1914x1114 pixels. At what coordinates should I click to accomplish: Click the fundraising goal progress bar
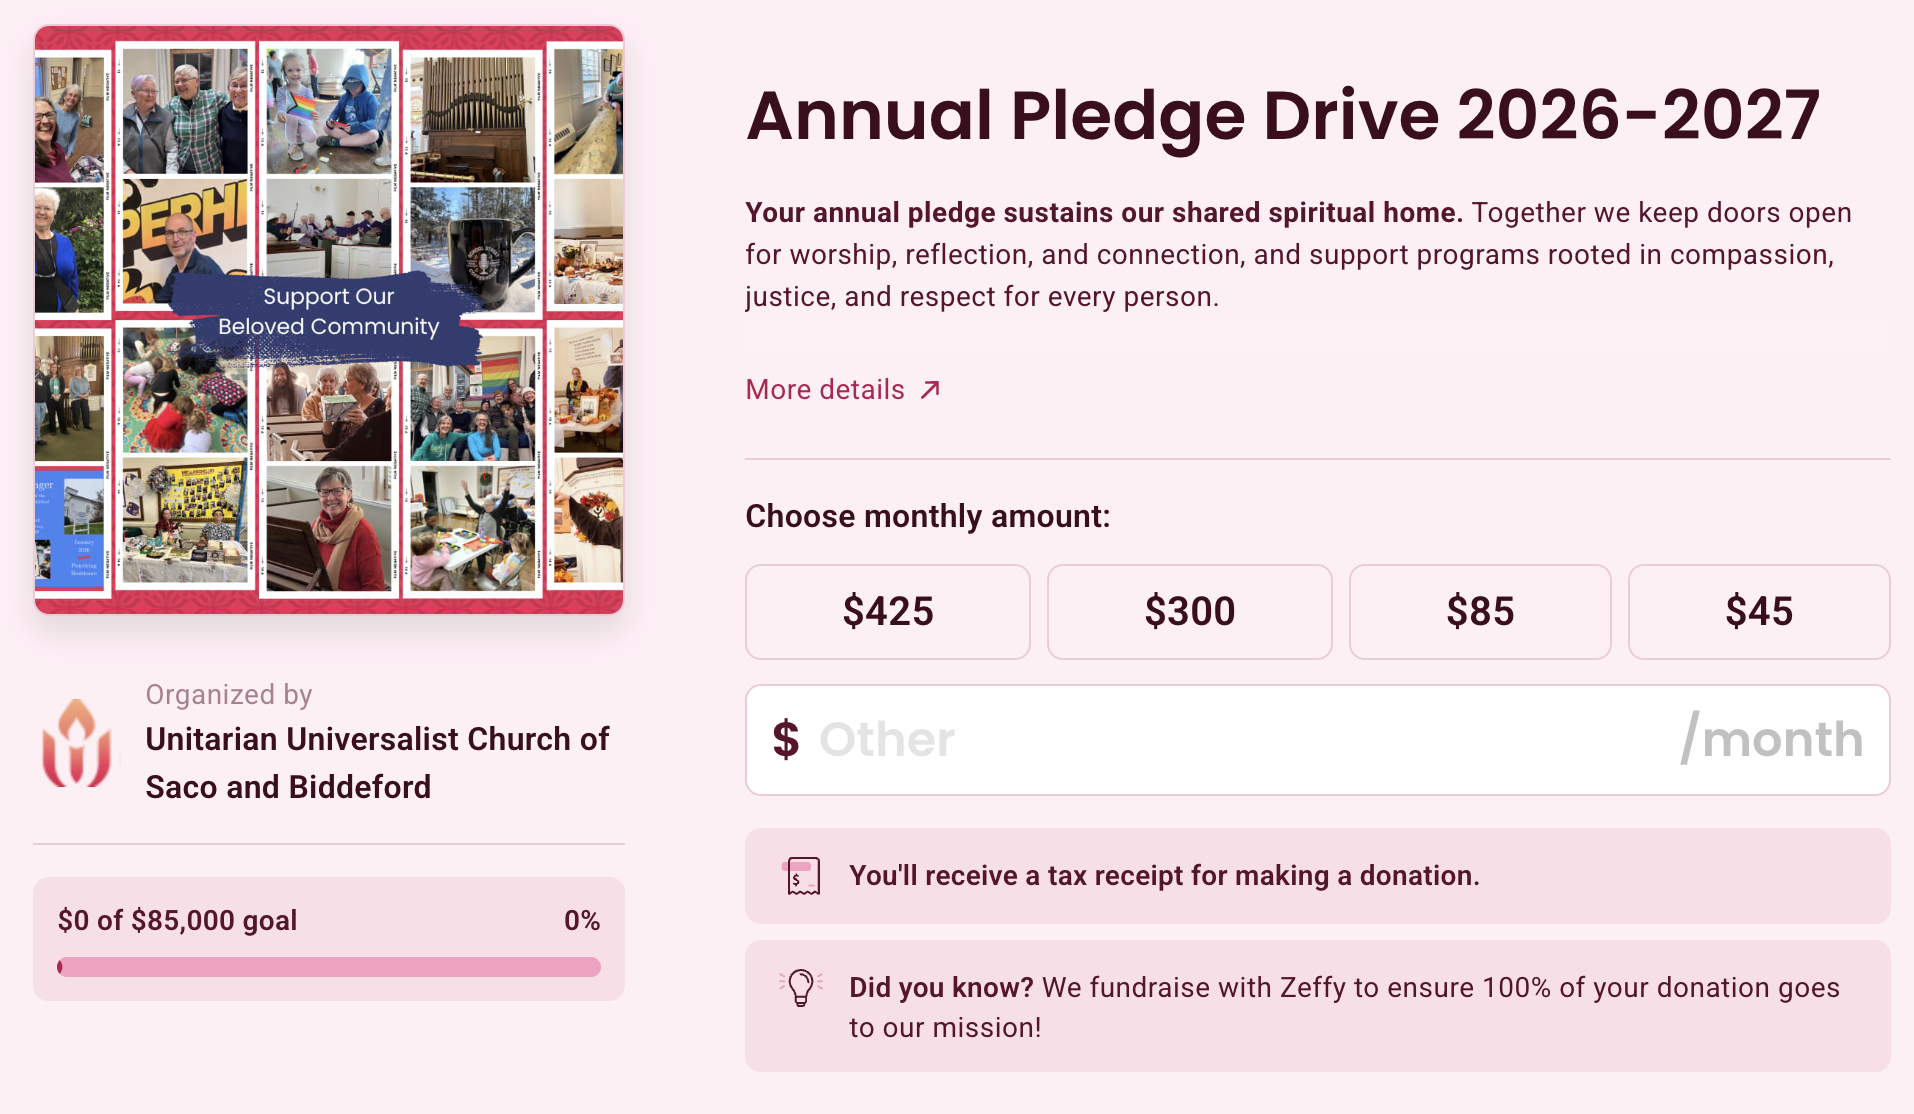coord(329,967)
